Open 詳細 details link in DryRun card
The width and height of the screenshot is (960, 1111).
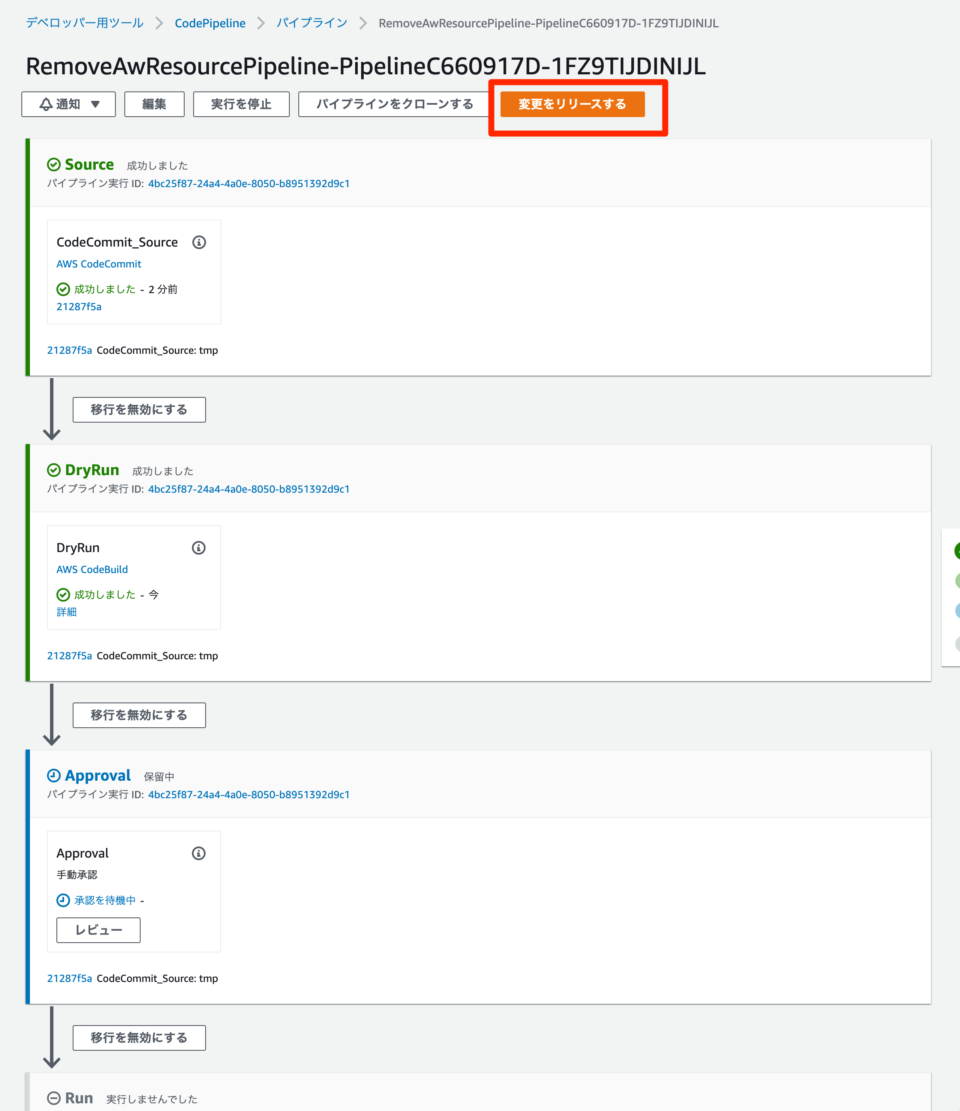[x=67, y=611]
